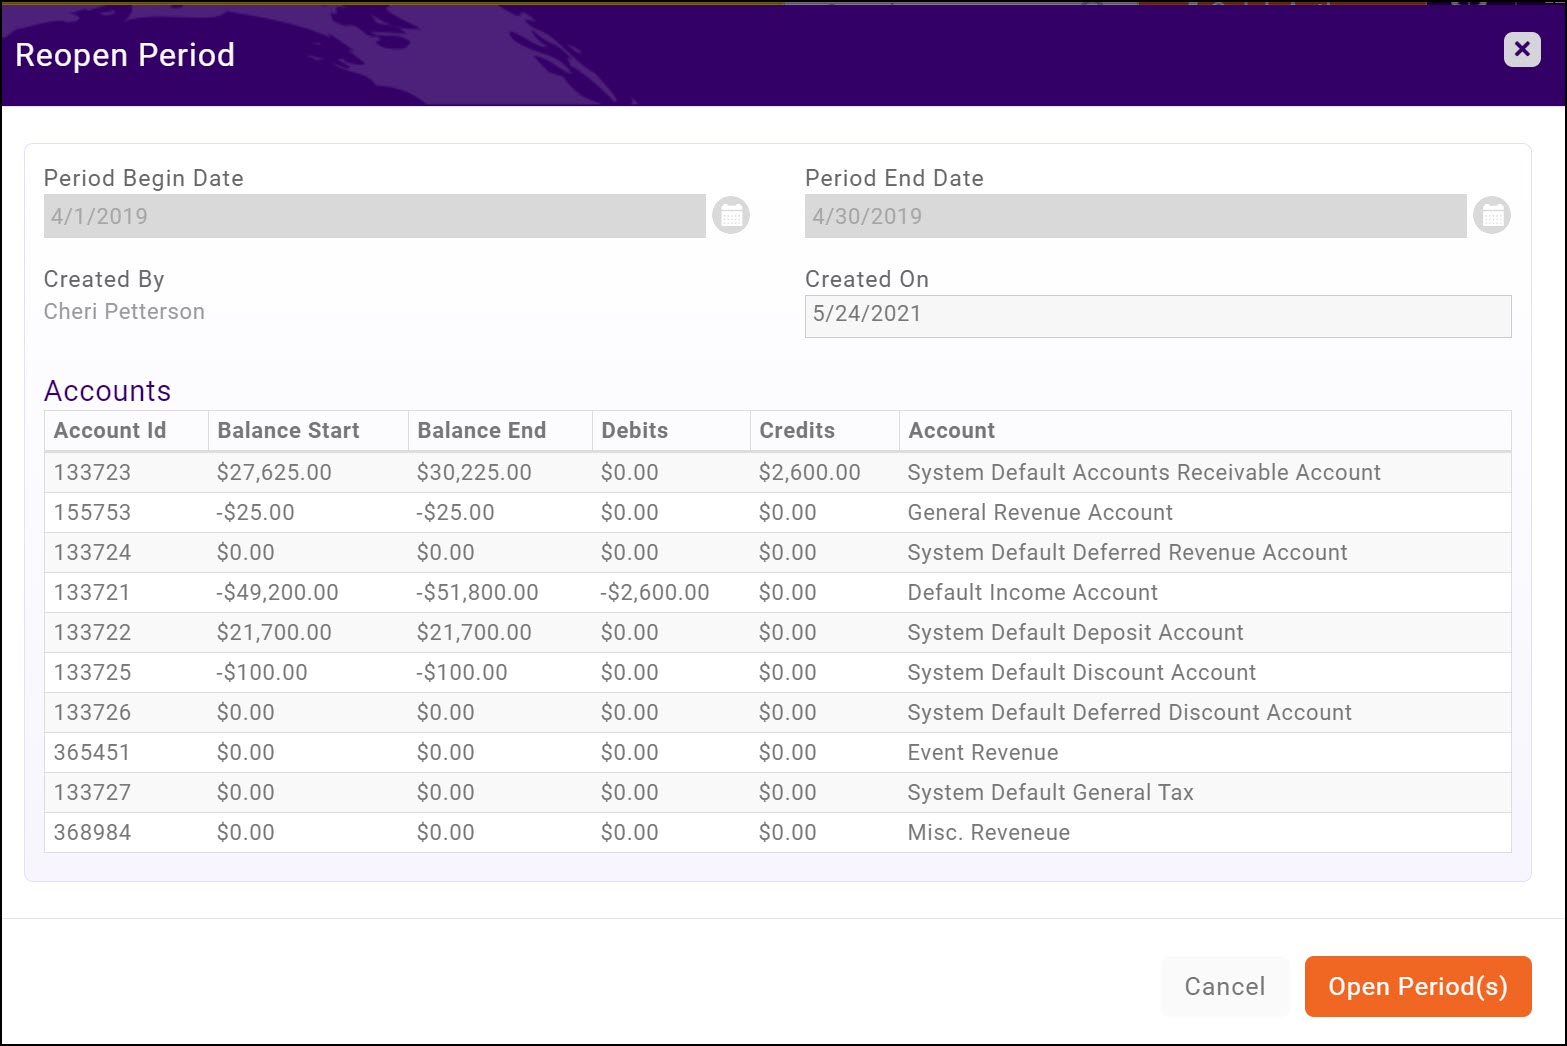Screen dimensions: 1567x1046
Task: Close the Reopen Period dialog
Action: (x=1521, y=49)
